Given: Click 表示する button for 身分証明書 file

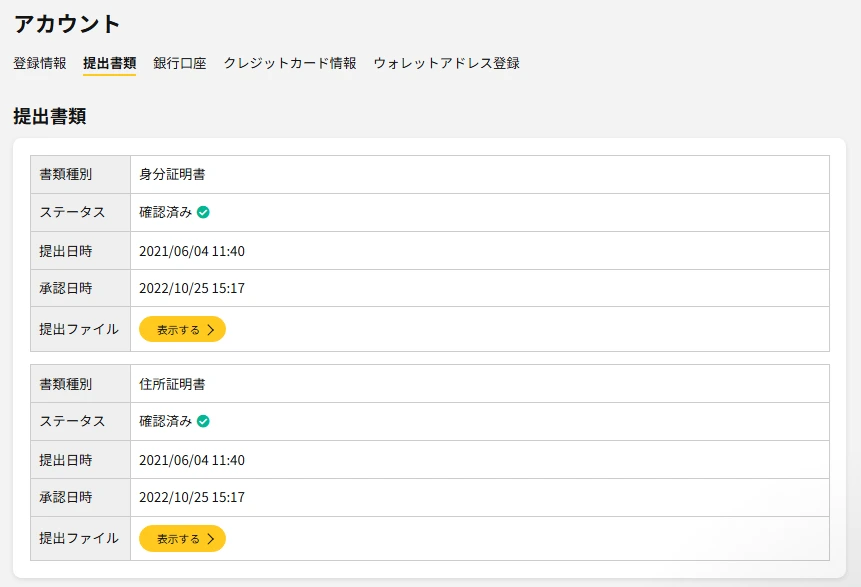Looking at the screenshot, I should click(x=182, y=329).
